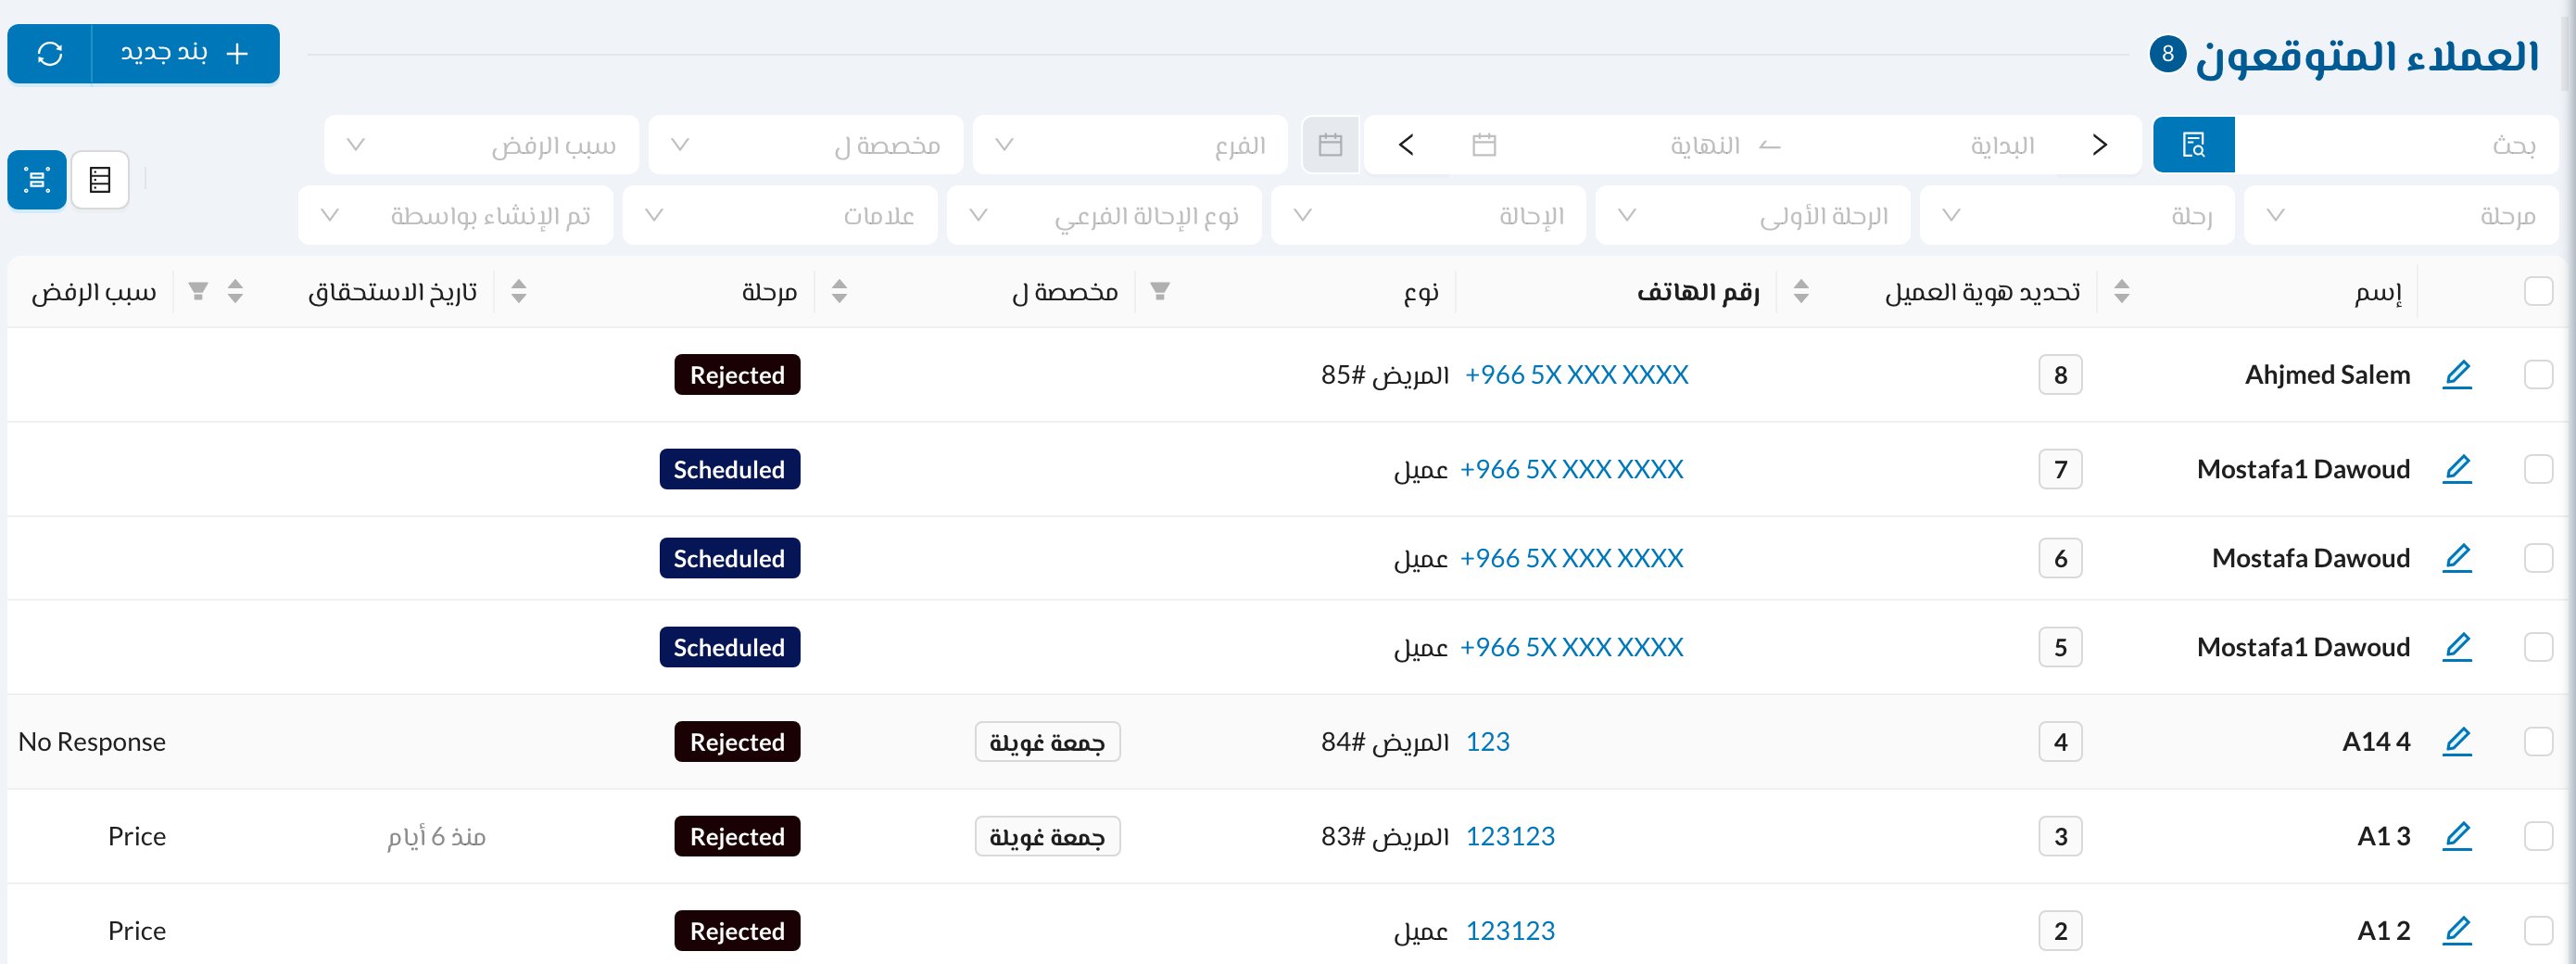
Task: Click the بند جديد new item button
Action: [x=186, y=54]
